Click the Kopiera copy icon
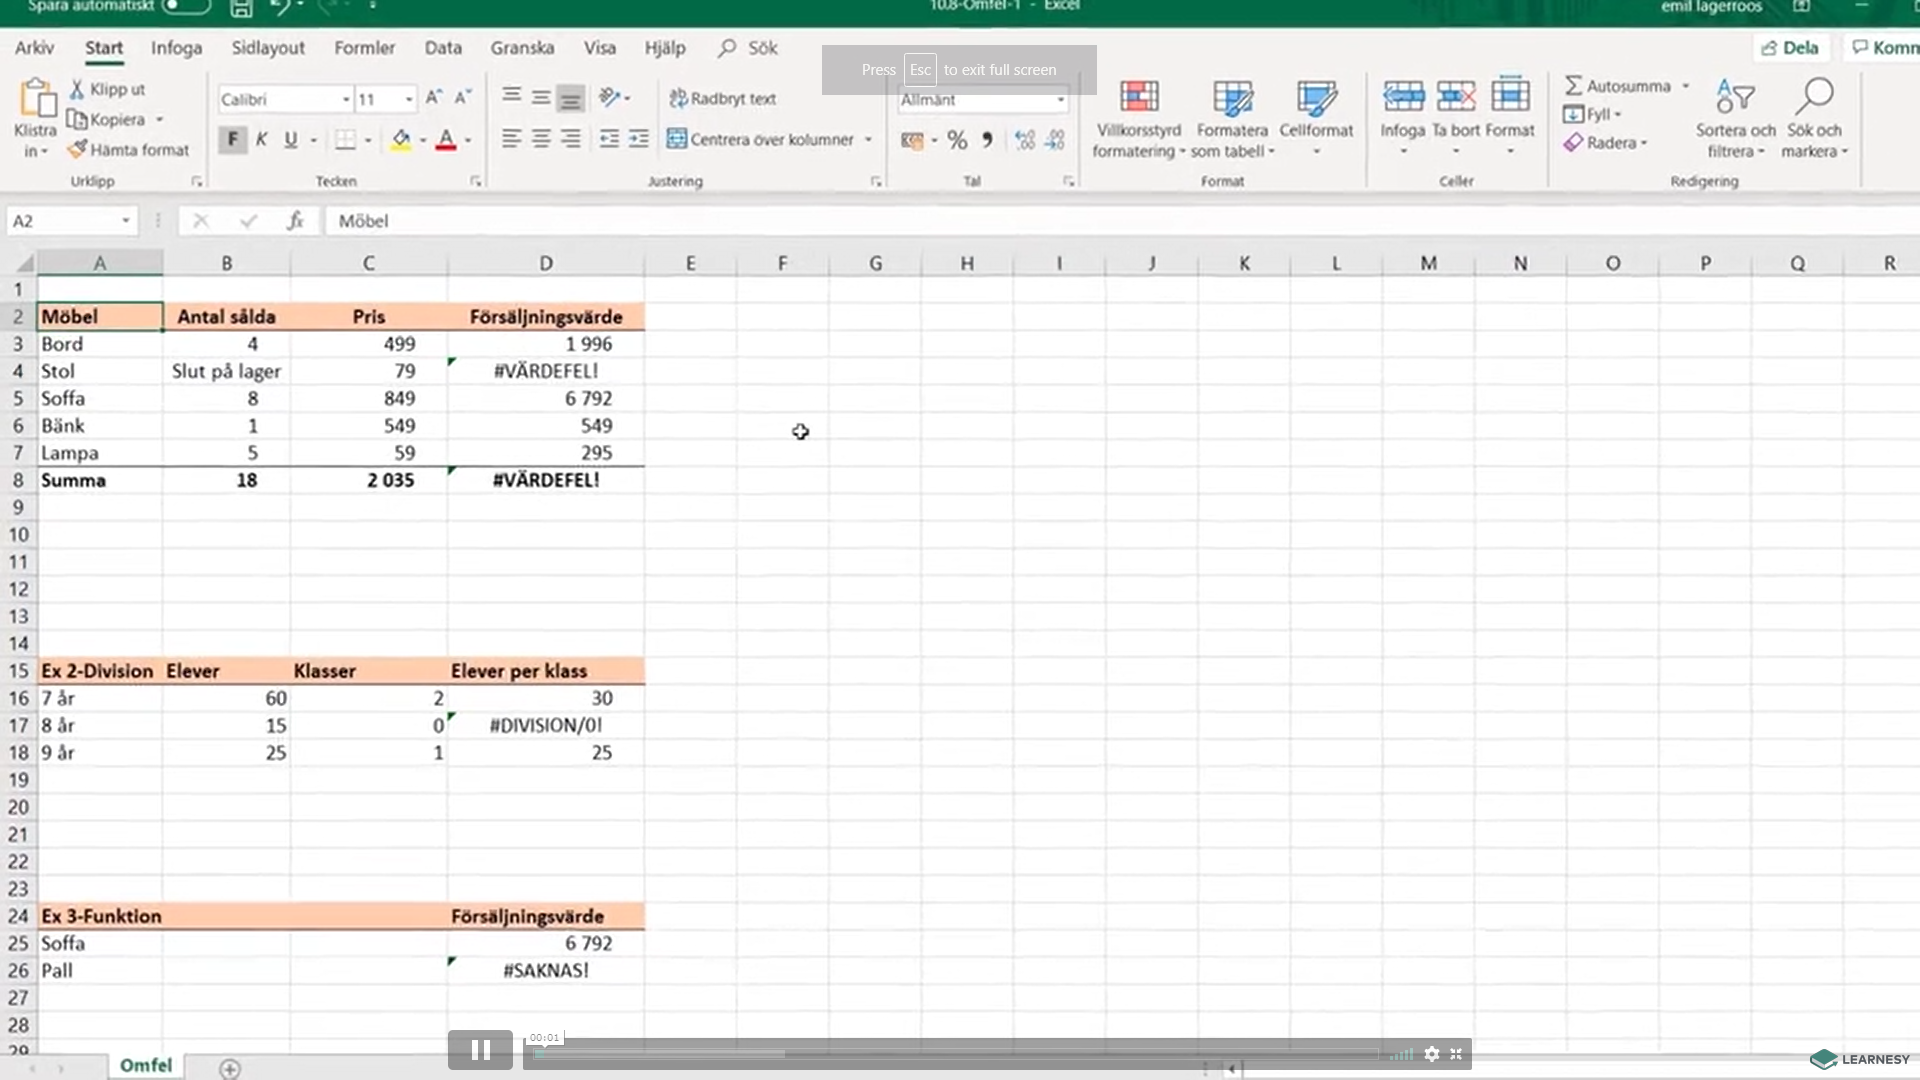 tap(77, 119)
